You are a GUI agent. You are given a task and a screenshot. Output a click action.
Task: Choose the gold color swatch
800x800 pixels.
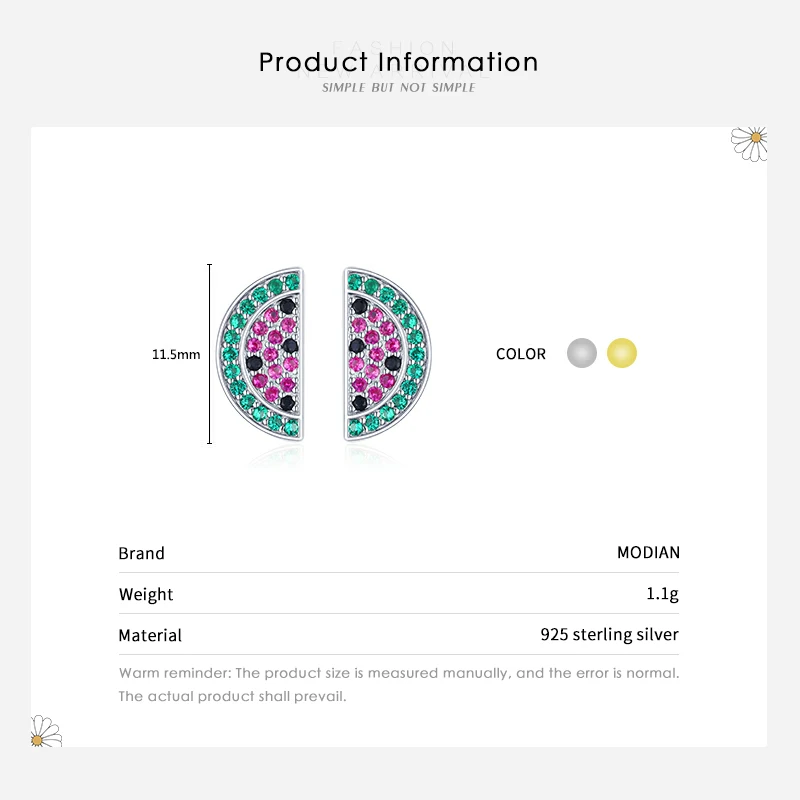(622, 353)
